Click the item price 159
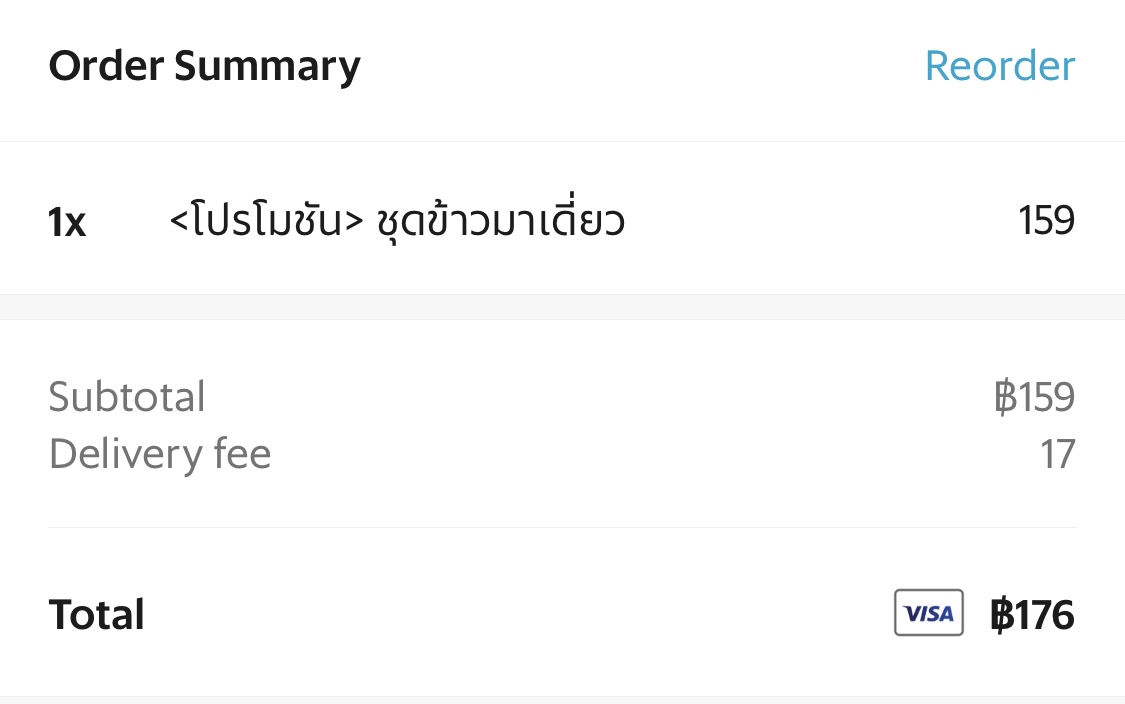This screenshot has width=1125, height=704. pyautogui.click(x=1046, y=220)
